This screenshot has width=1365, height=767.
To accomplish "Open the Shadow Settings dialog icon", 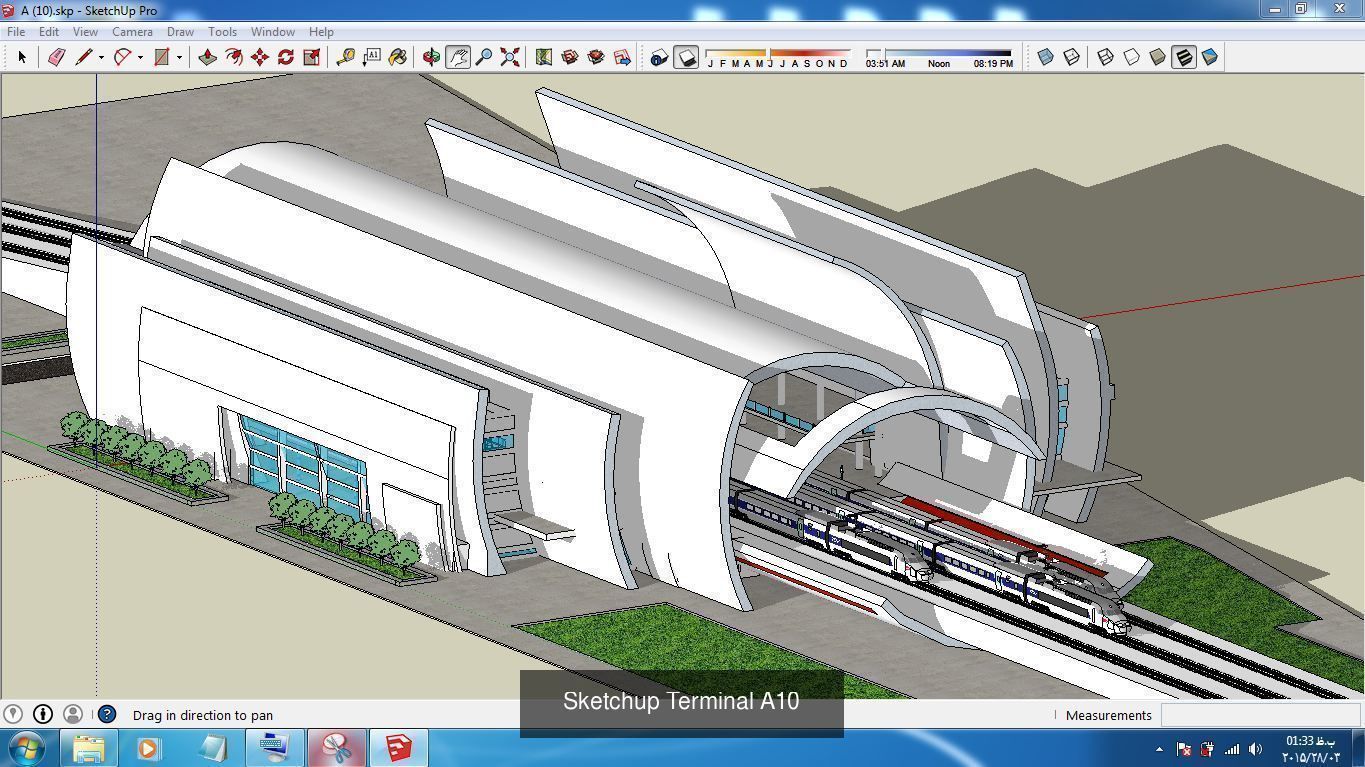I will (658, 57).
